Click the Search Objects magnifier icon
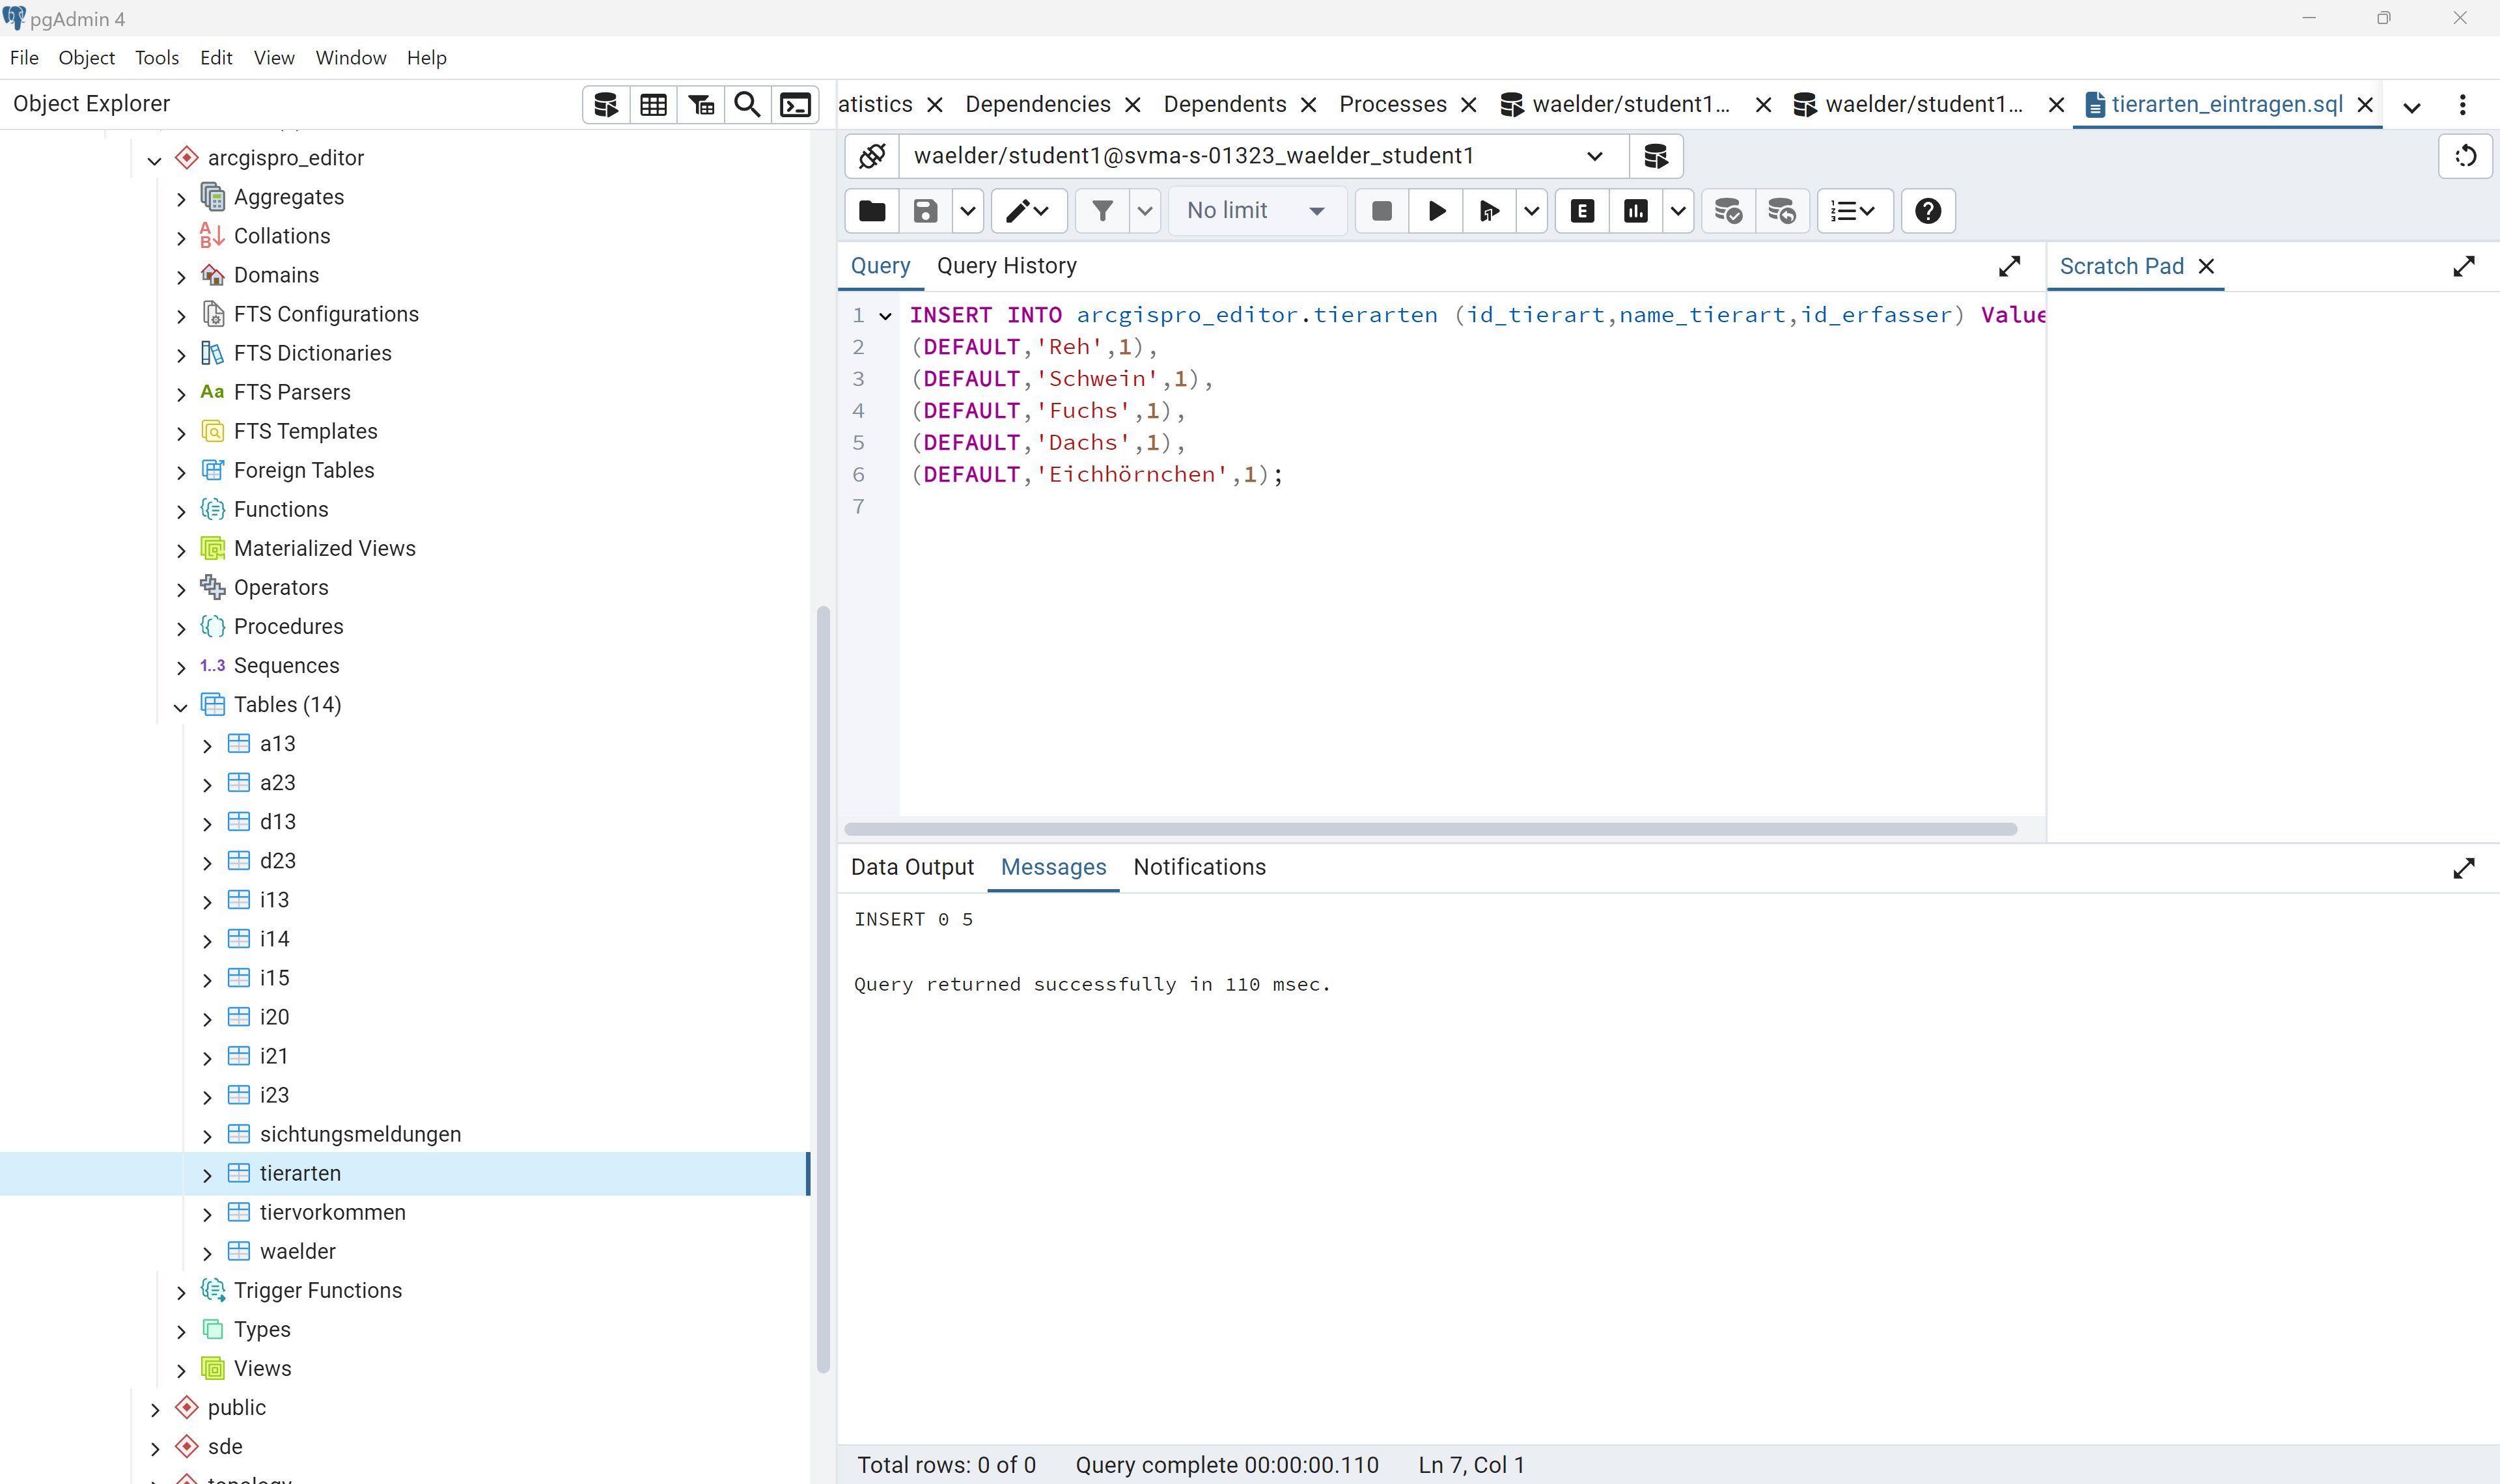The width and height of the screenshot is (2500, 1484). 747,105
